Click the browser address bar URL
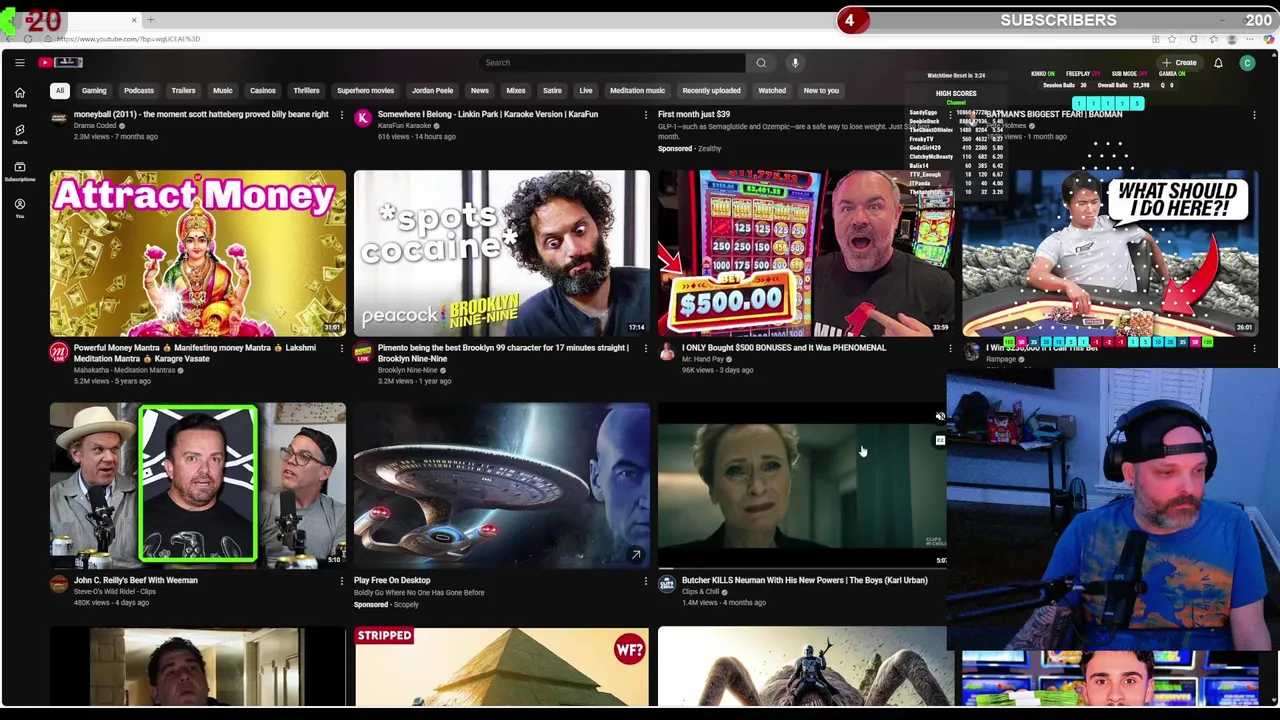 (128, 39)
